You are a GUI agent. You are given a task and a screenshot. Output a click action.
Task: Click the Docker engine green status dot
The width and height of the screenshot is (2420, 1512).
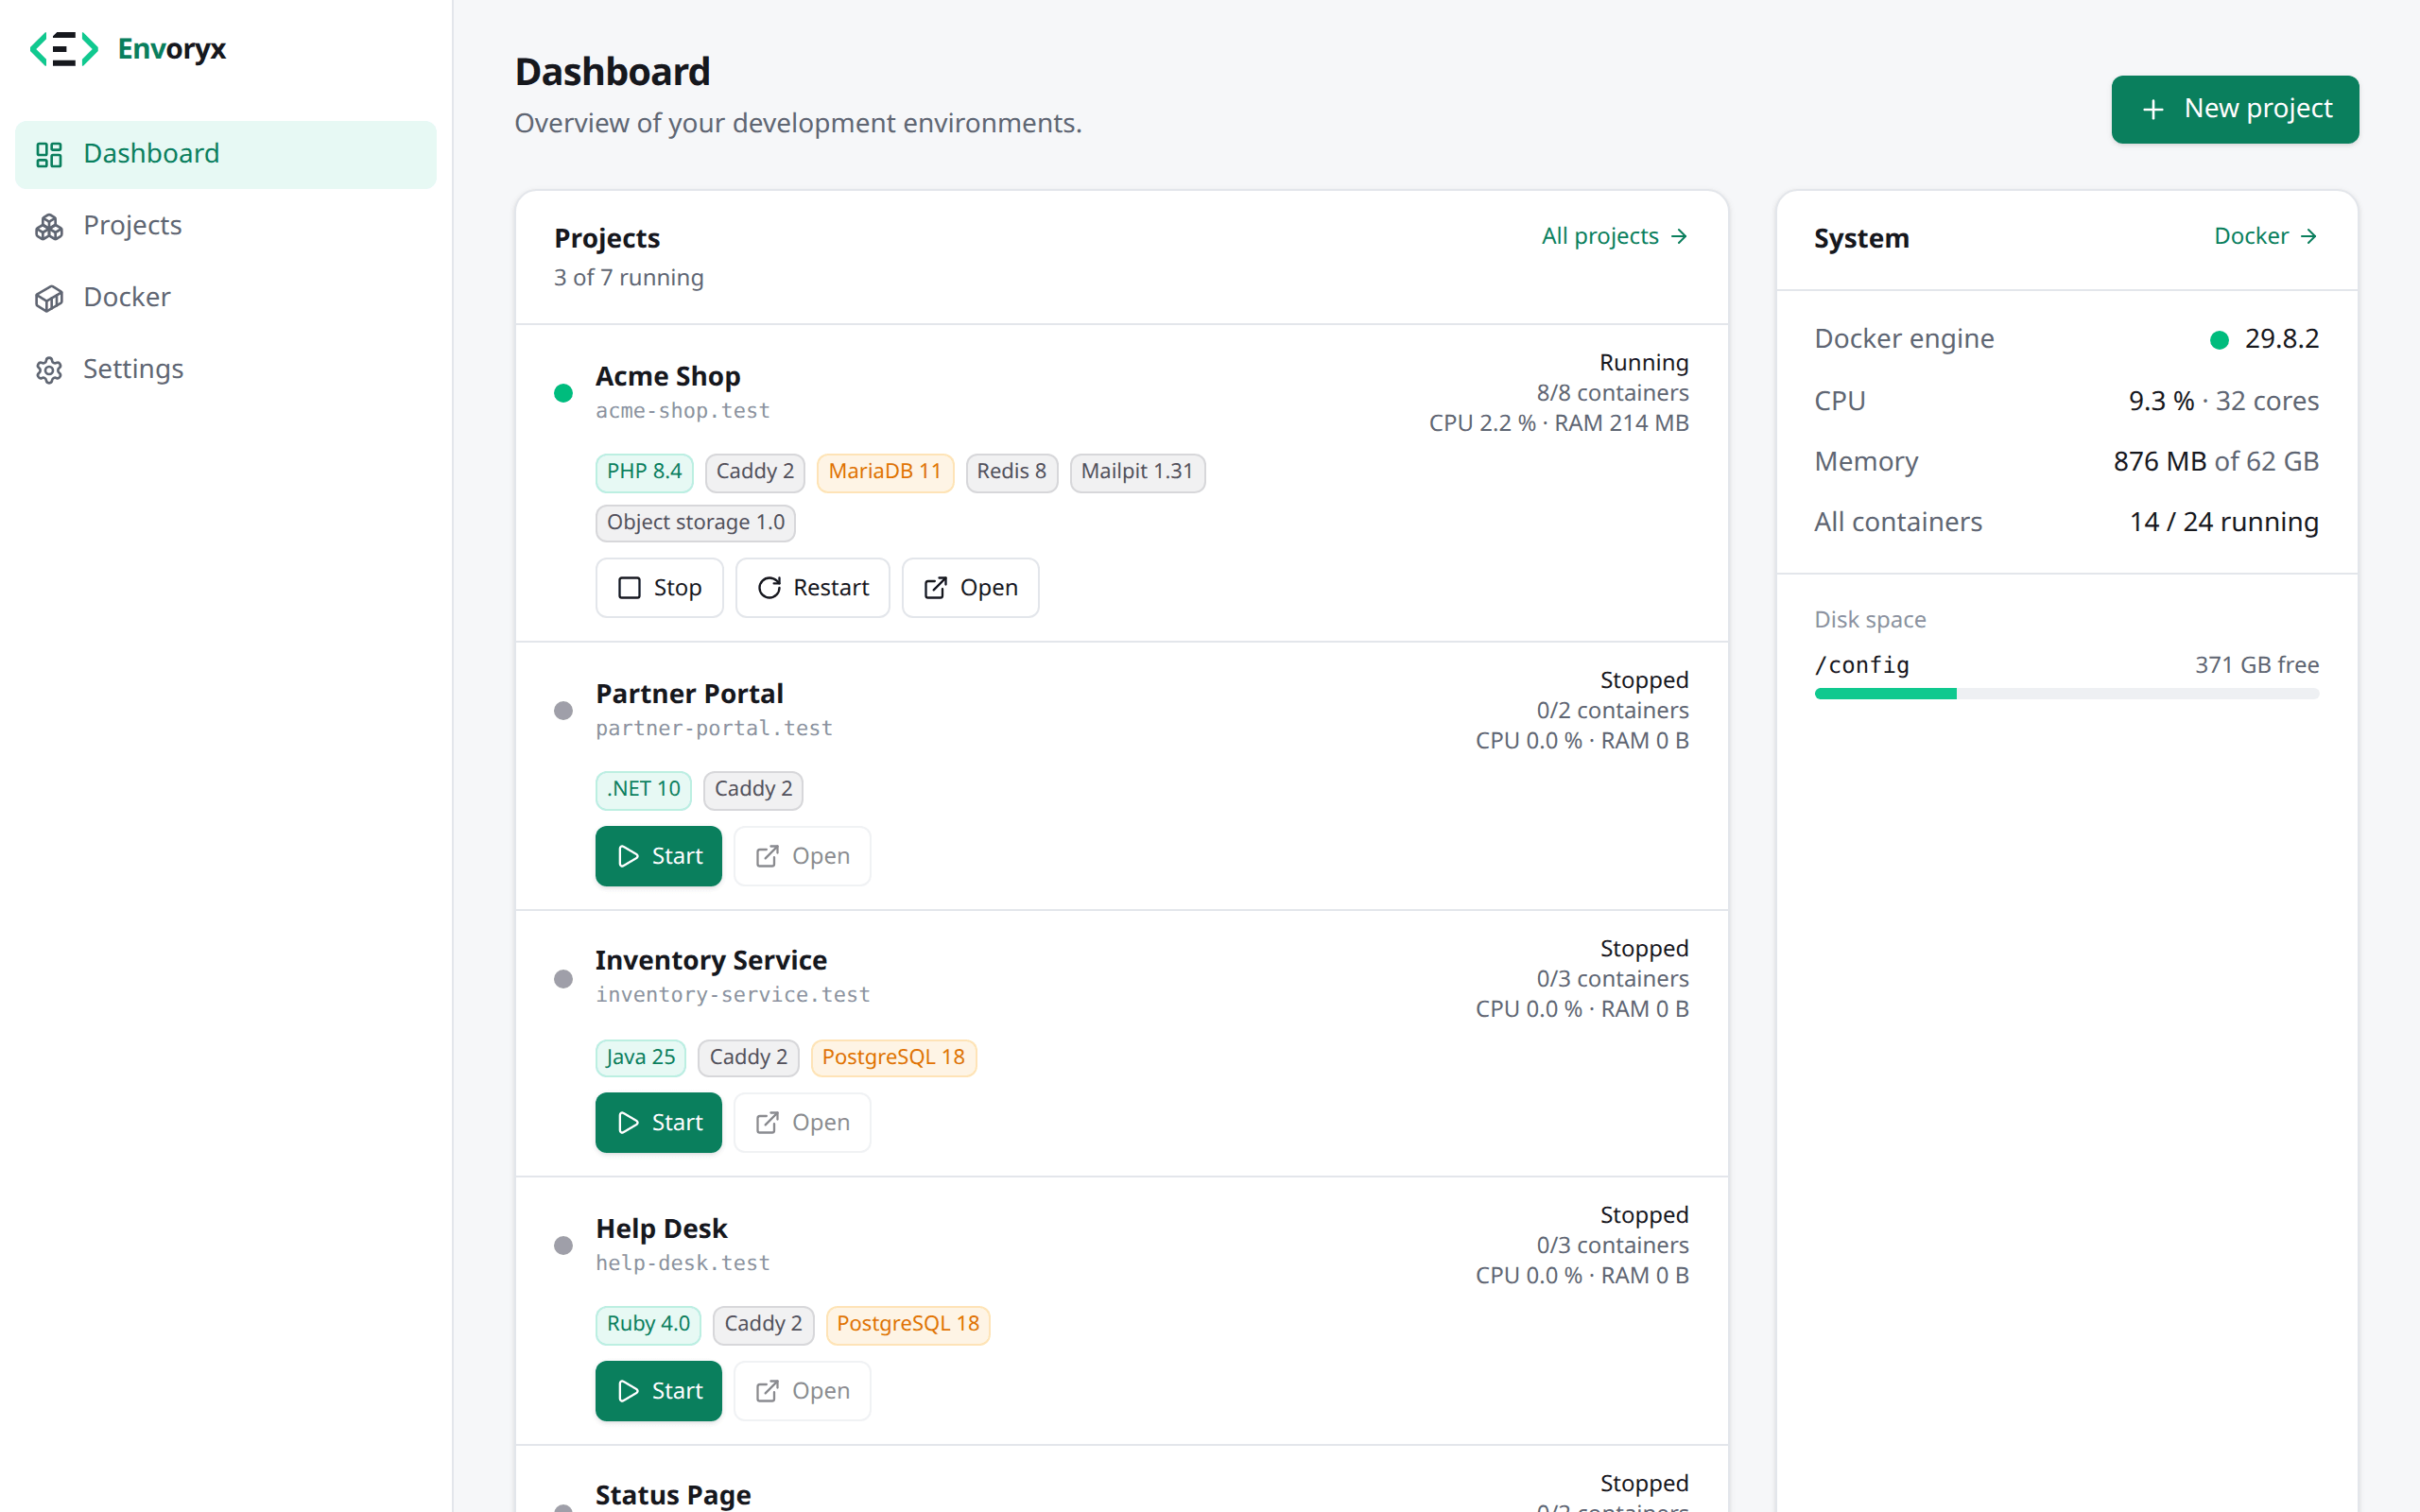tap(2219, 340)
